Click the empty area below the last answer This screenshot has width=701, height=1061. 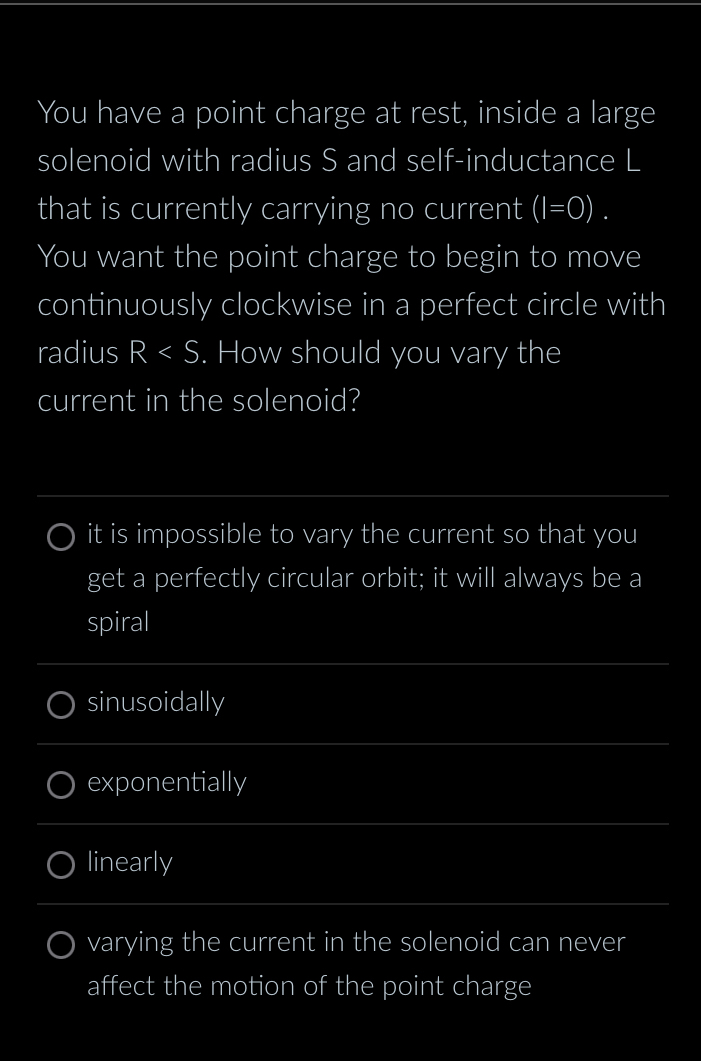(350, 1035)
